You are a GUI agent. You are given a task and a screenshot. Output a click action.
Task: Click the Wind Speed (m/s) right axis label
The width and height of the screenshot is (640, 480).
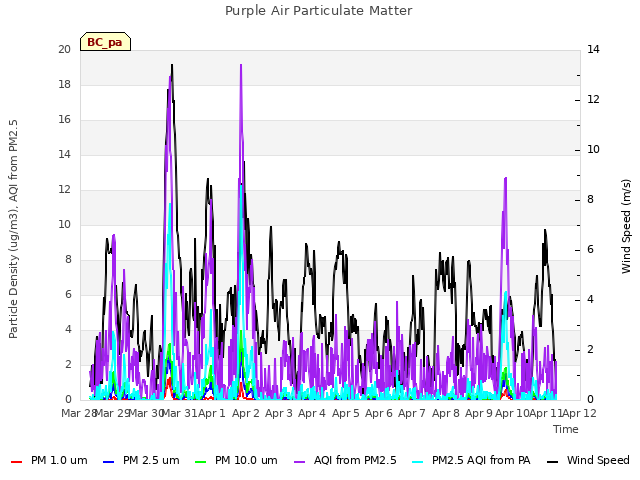(626, 226)
